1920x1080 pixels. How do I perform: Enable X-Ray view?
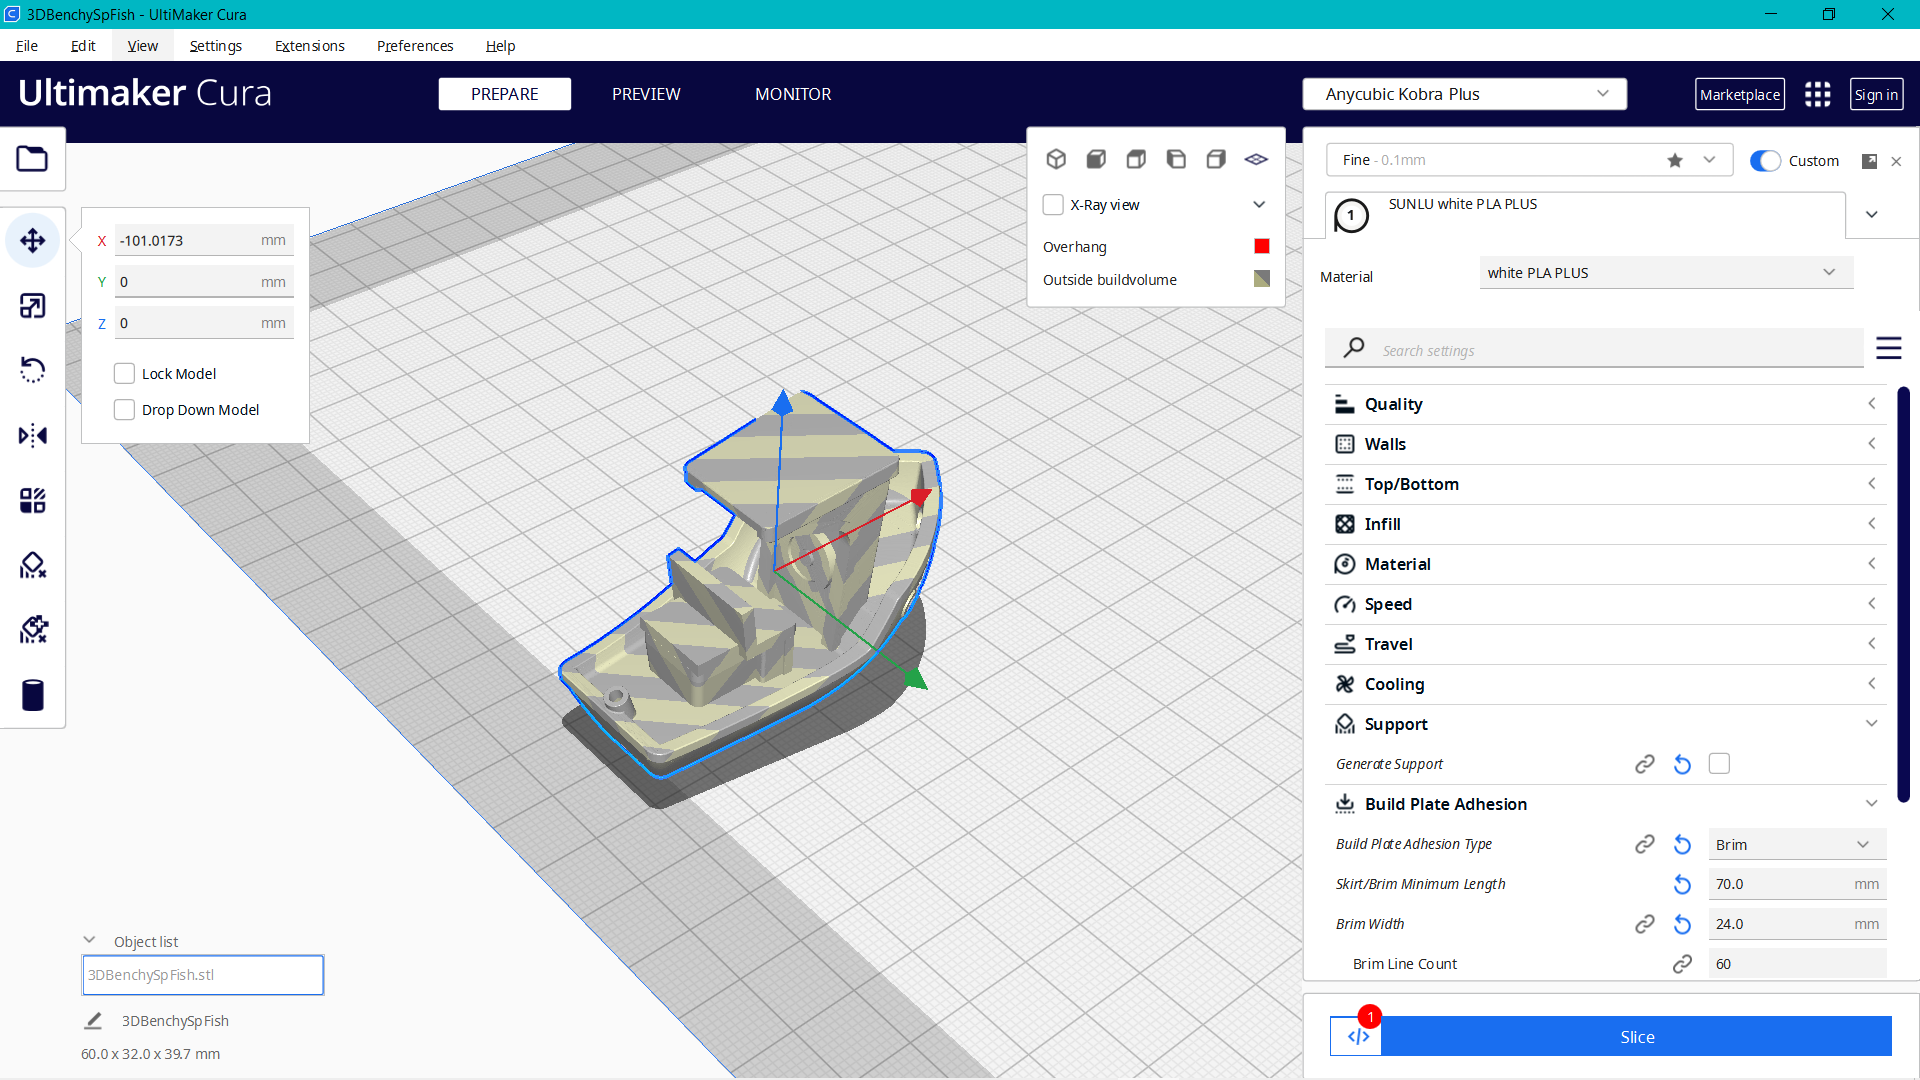pyautogui.click(x=1053, y=204)
